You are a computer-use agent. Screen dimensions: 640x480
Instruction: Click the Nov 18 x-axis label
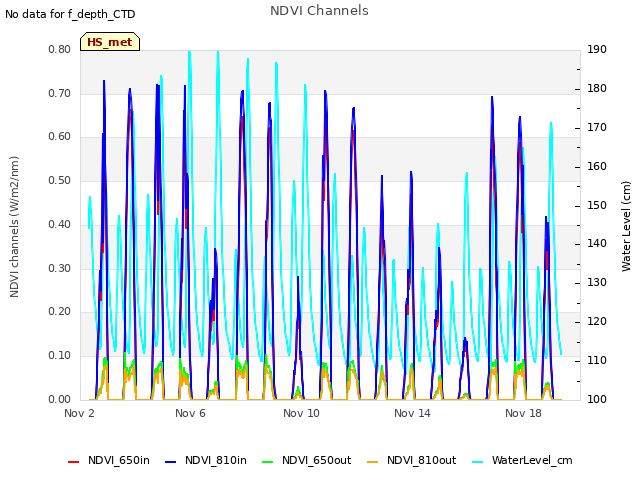(523, 413)
